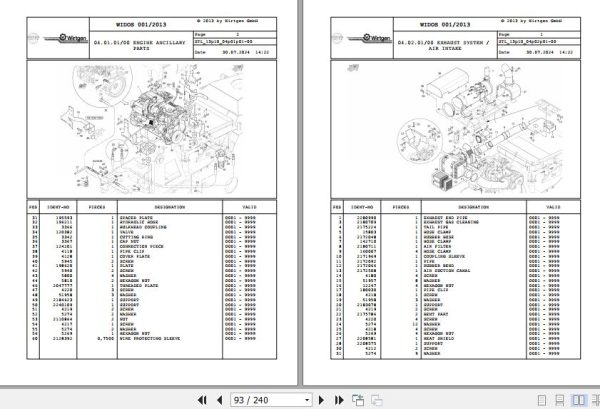The image size is (600, 409).
Task: Jump to the first page
Action: (202, 400)
